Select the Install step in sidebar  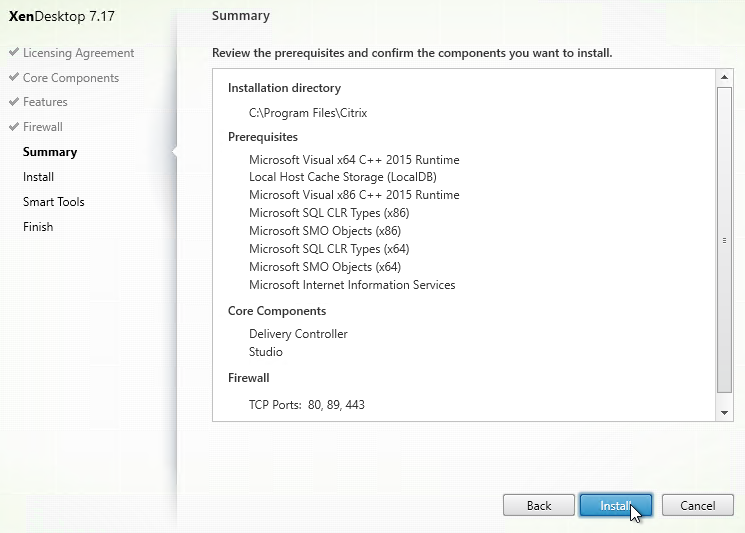pyautogui.click(x=38, y=177)
